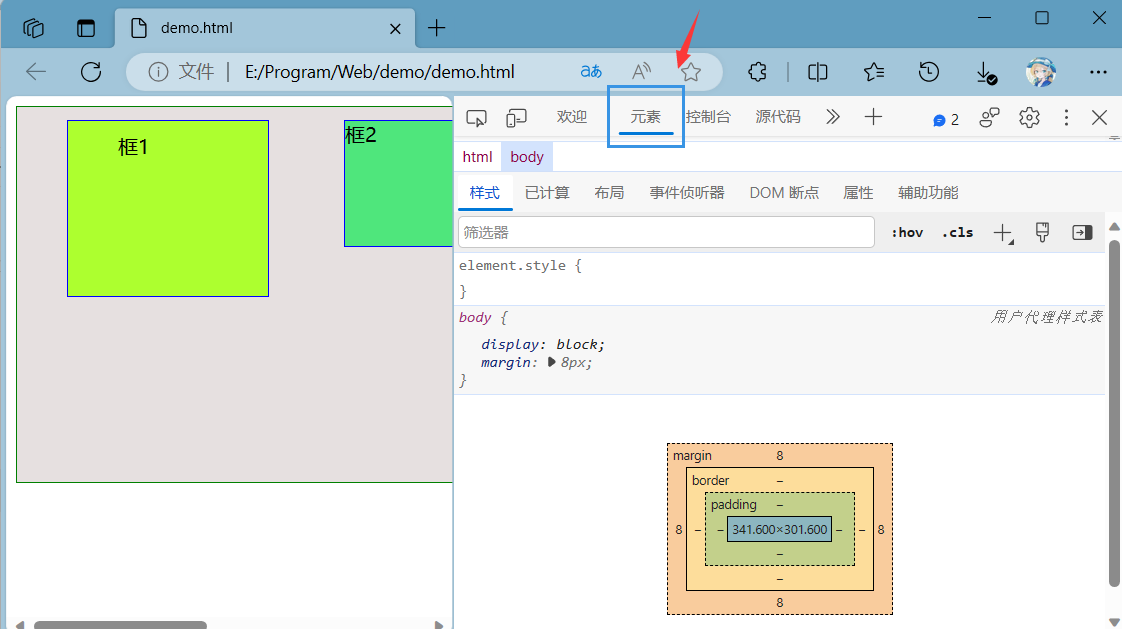Viewport: 1122px width, 629px height.
Task: Click the 框2 box on the page
Action: [x=398, y=183]
